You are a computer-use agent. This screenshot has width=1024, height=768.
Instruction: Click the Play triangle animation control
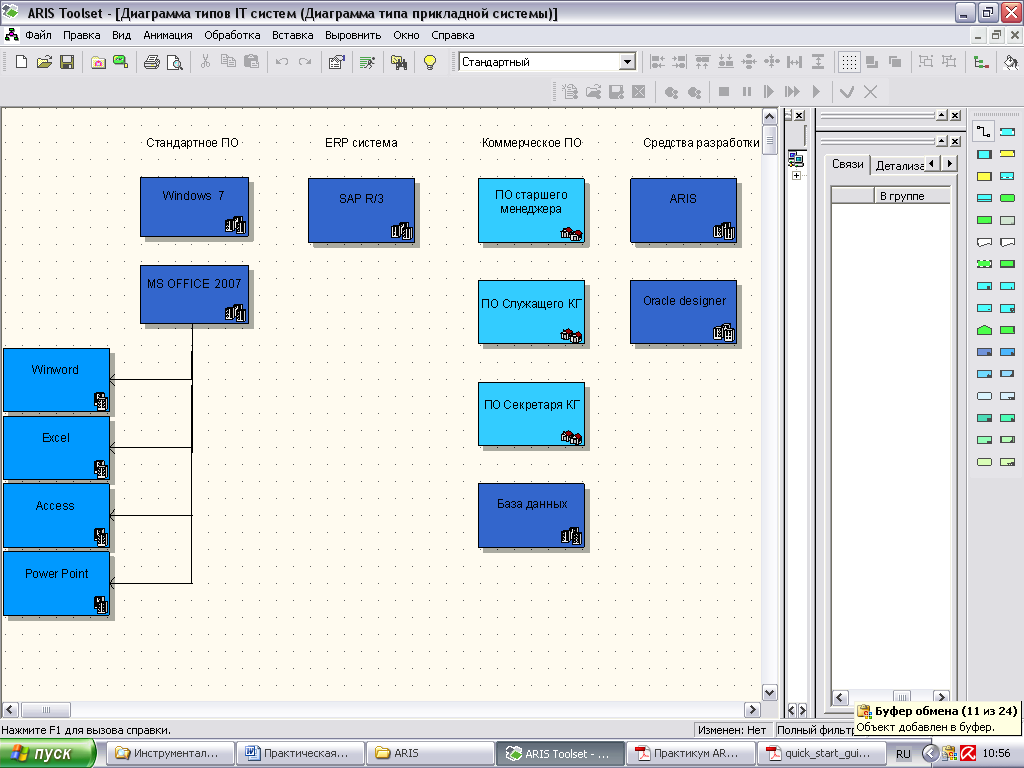coord(816,91)
